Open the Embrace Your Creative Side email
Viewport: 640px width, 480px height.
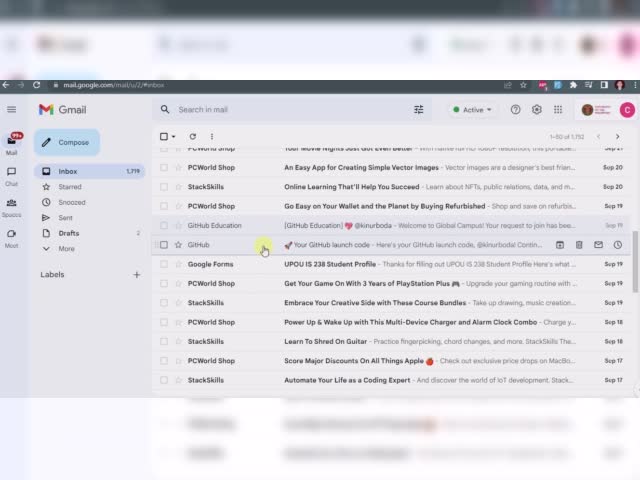point(390,303)
